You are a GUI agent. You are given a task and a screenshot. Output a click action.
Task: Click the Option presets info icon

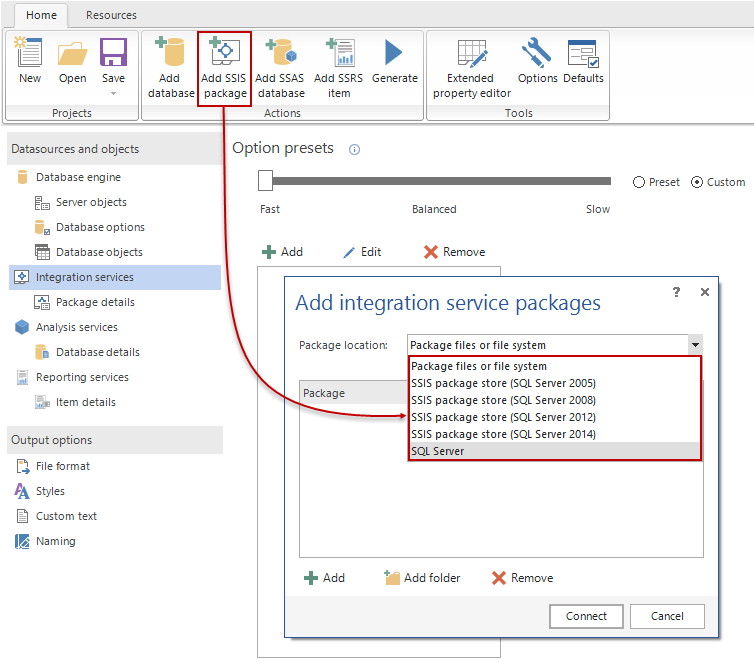point(354,150)
